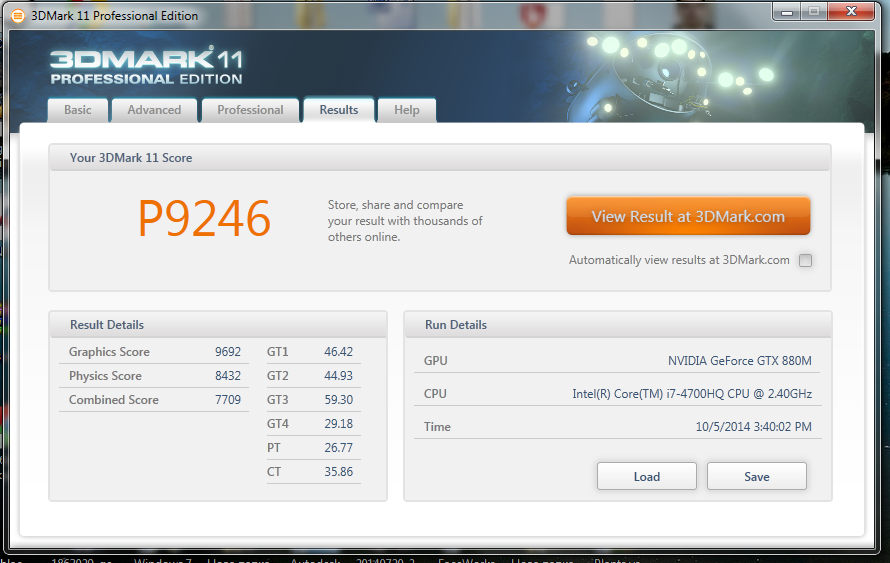This screenshot has height=563, width=890.
Task: Minimize the 3DMark 11 window
Action: pyautogui.click(x=787, y=11)
